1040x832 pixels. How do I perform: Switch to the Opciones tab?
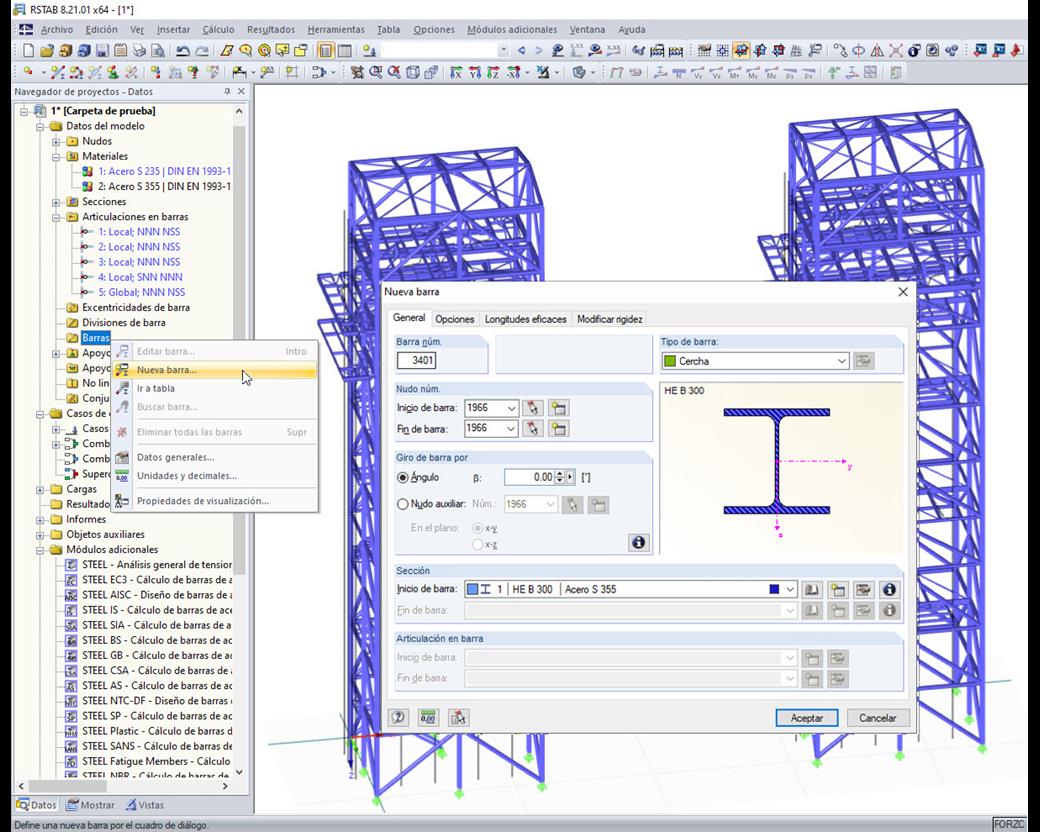454,319
